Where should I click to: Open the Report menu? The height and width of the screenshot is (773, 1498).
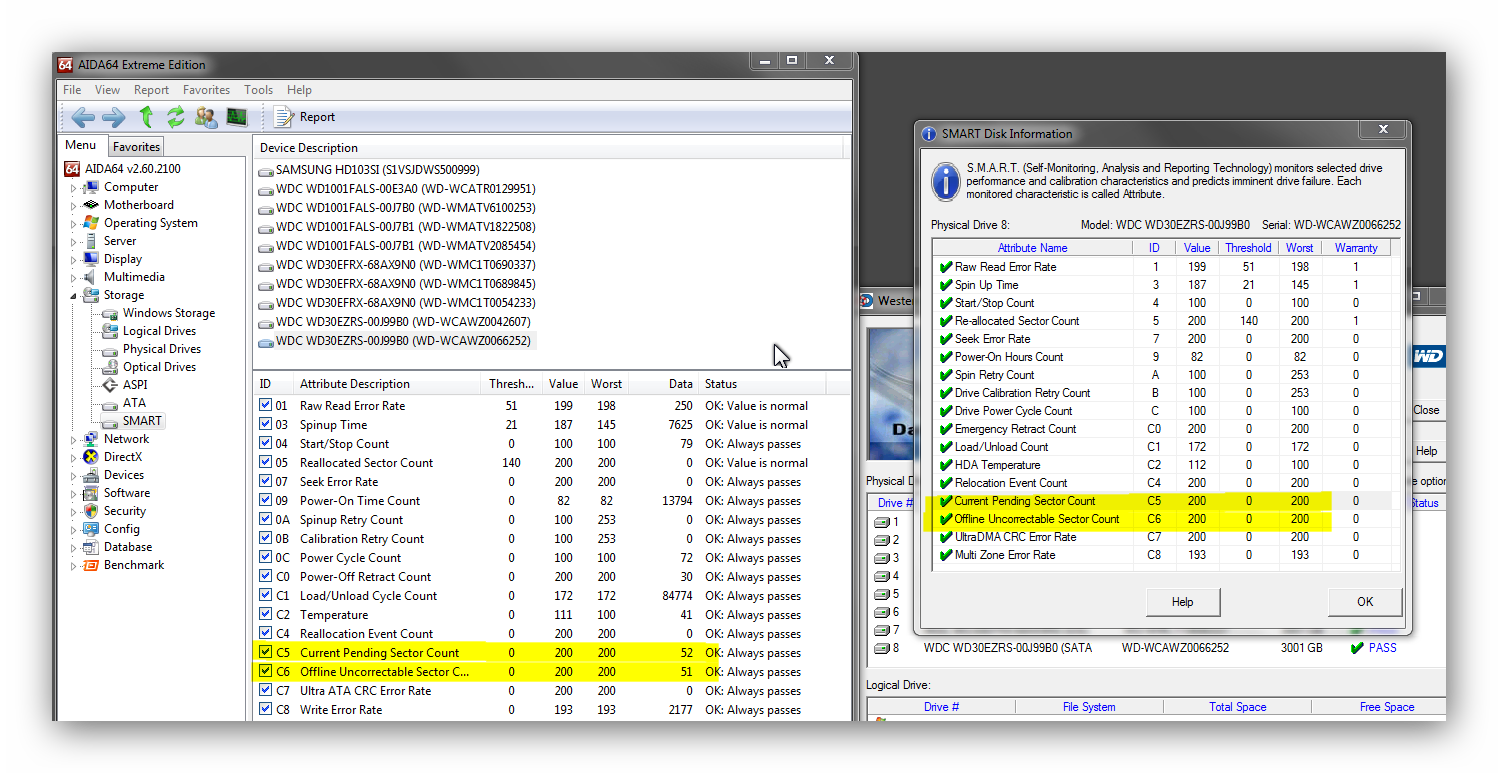point(151,90)
